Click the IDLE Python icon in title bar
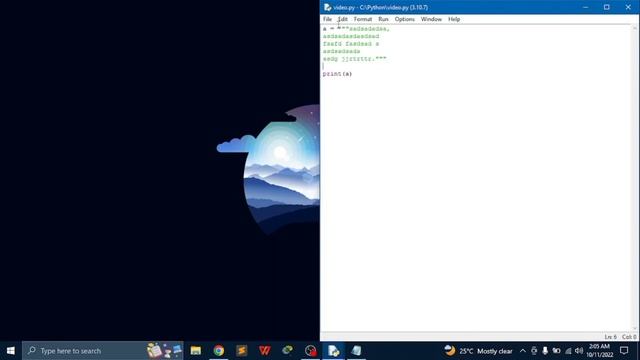This screenshot has height=360, width=640. pyautogui.click(x=327, y=7)
